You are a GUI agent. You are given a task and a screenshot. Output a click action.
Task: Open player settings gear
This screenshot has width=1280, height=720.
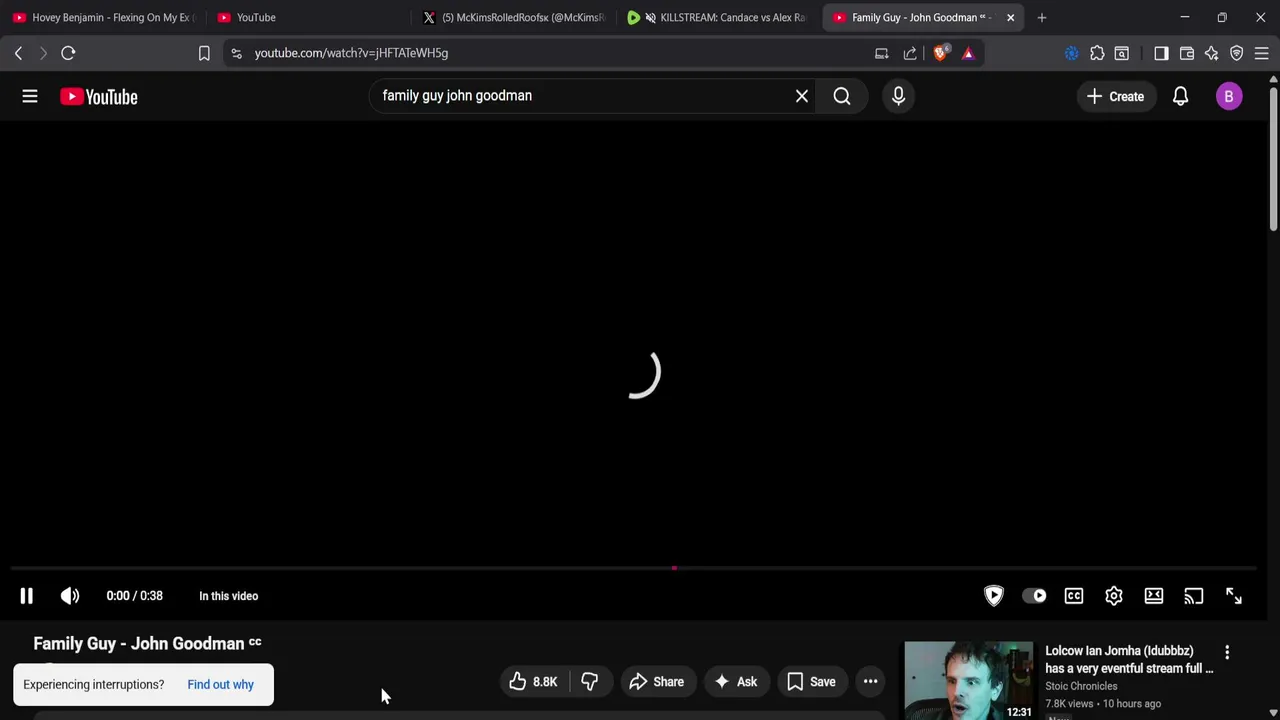click(x=1114, y=596)
